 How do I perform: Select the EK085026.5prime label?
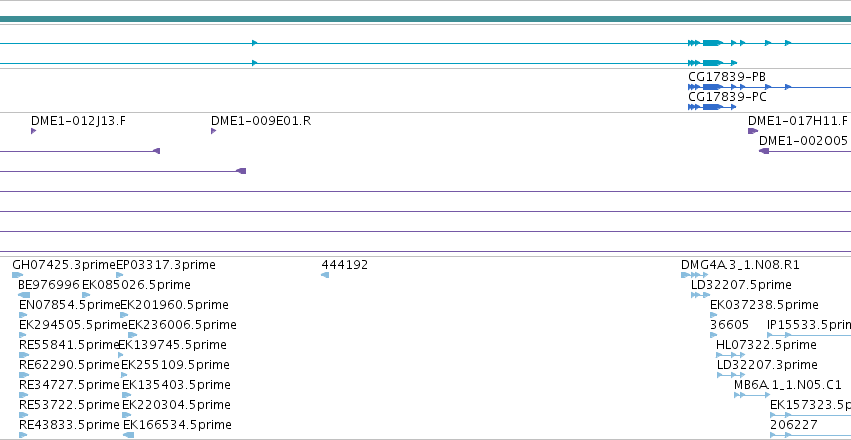tap(136, 285)
